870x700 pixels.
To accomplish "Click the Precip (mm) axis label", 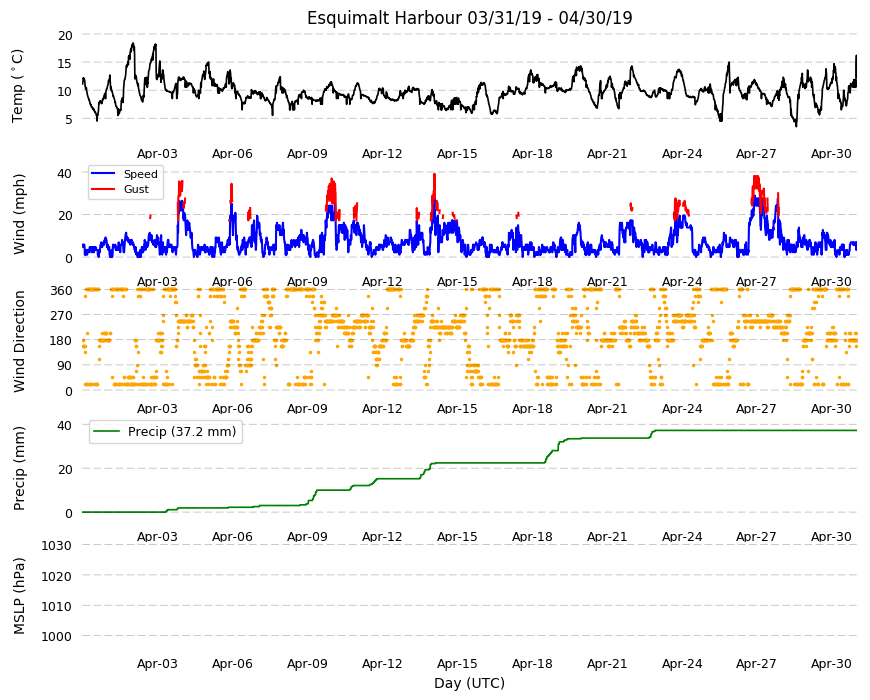I will pos(19,468).
